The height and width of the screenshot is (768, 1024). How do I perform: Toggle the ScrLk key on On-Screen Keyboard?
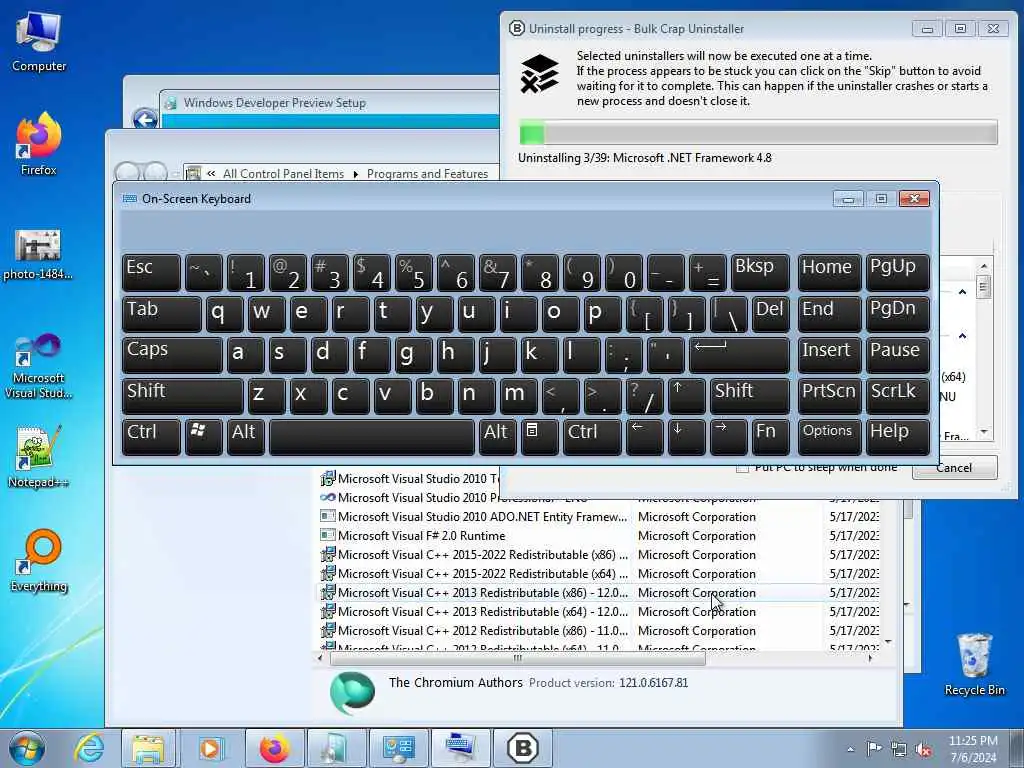pos(897,396)
